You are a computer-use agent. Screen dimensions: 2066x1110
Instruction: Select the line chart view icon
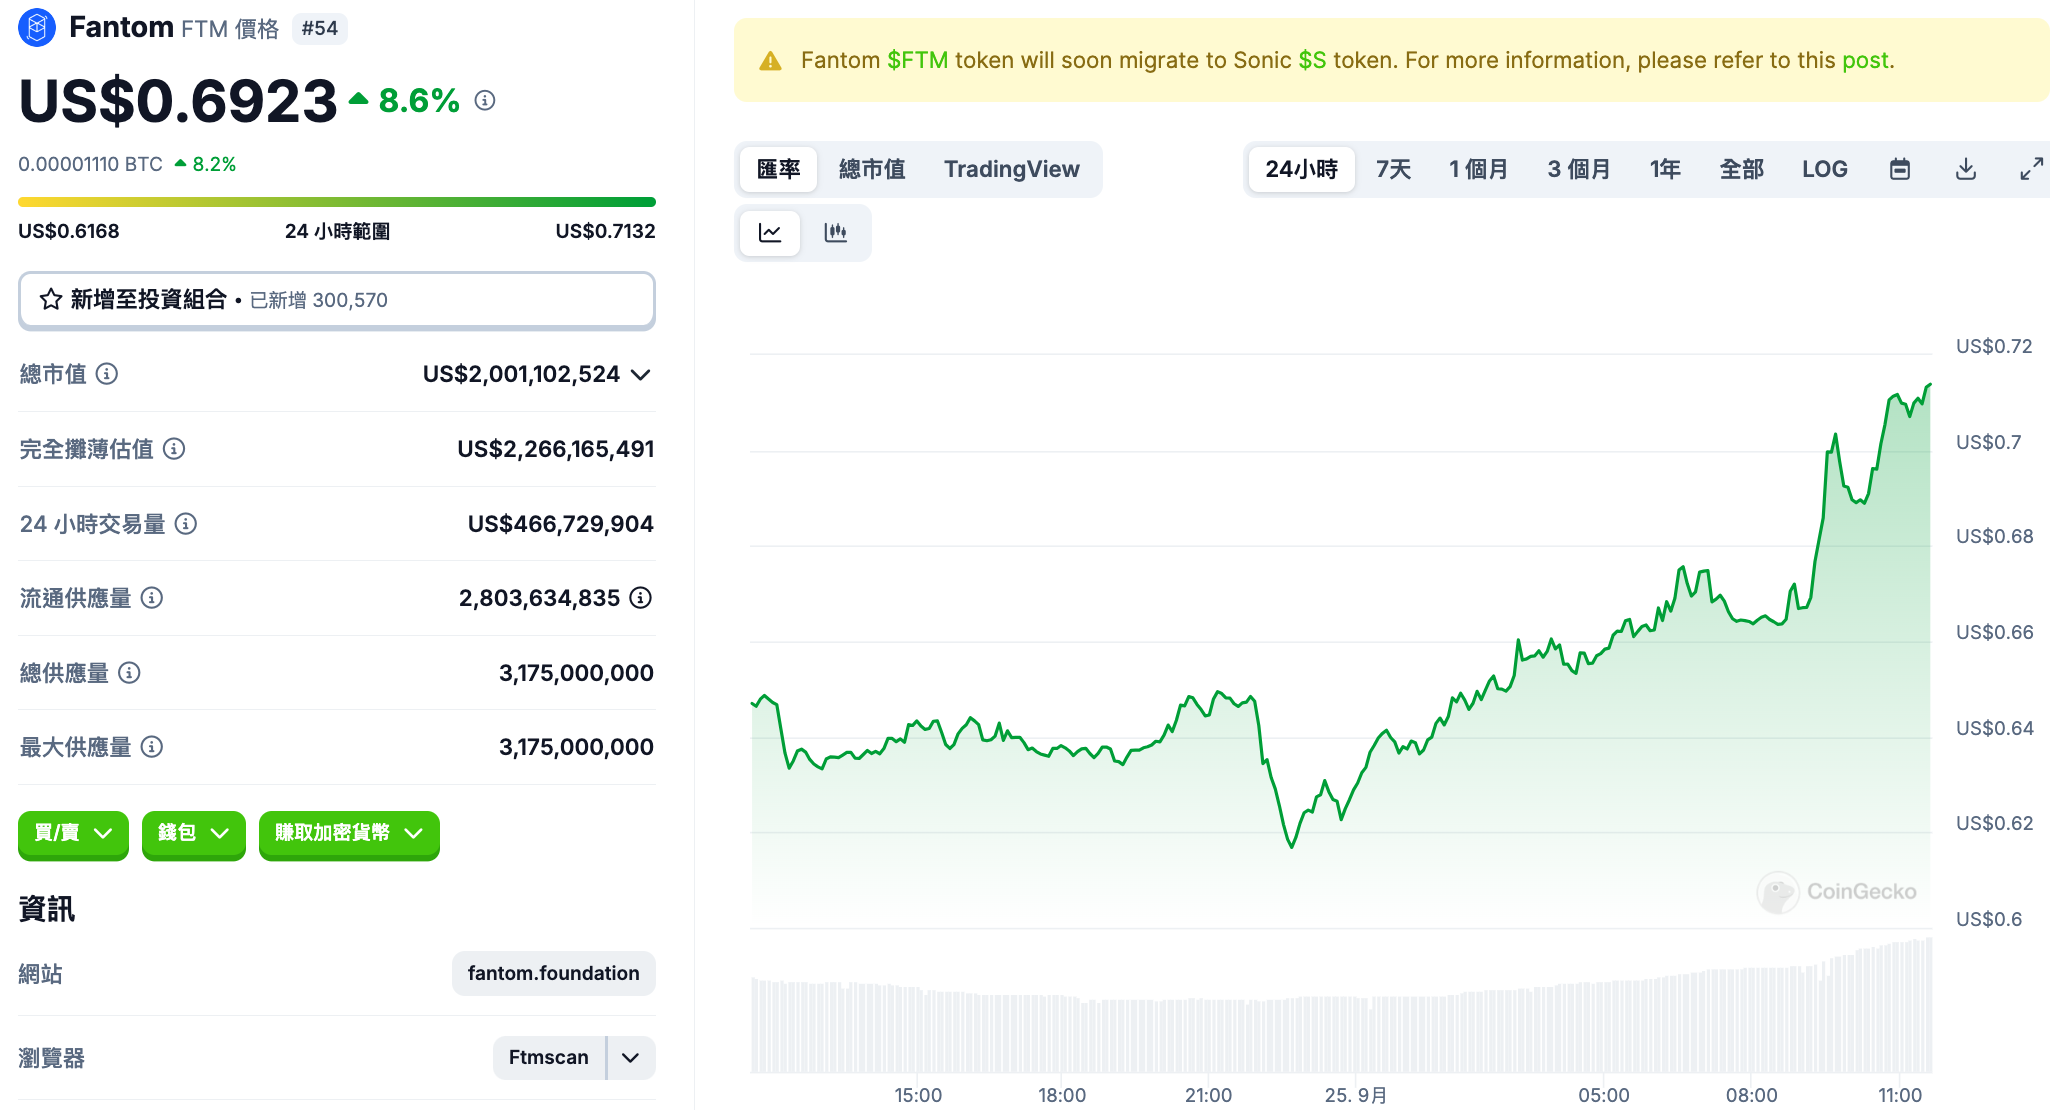click(770, 233)
